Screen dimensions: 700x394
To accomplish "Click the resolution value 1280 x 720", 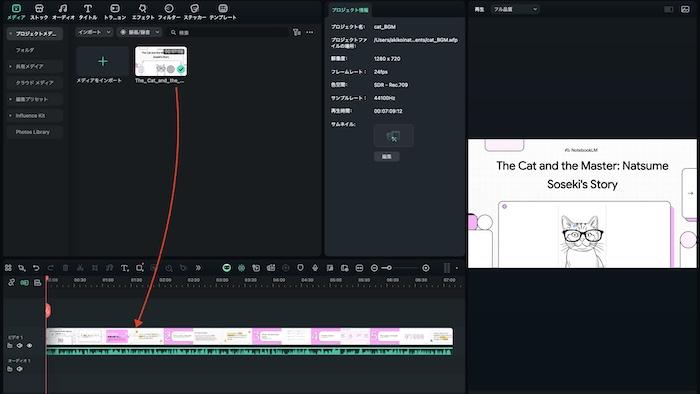I will coord(387,59).
